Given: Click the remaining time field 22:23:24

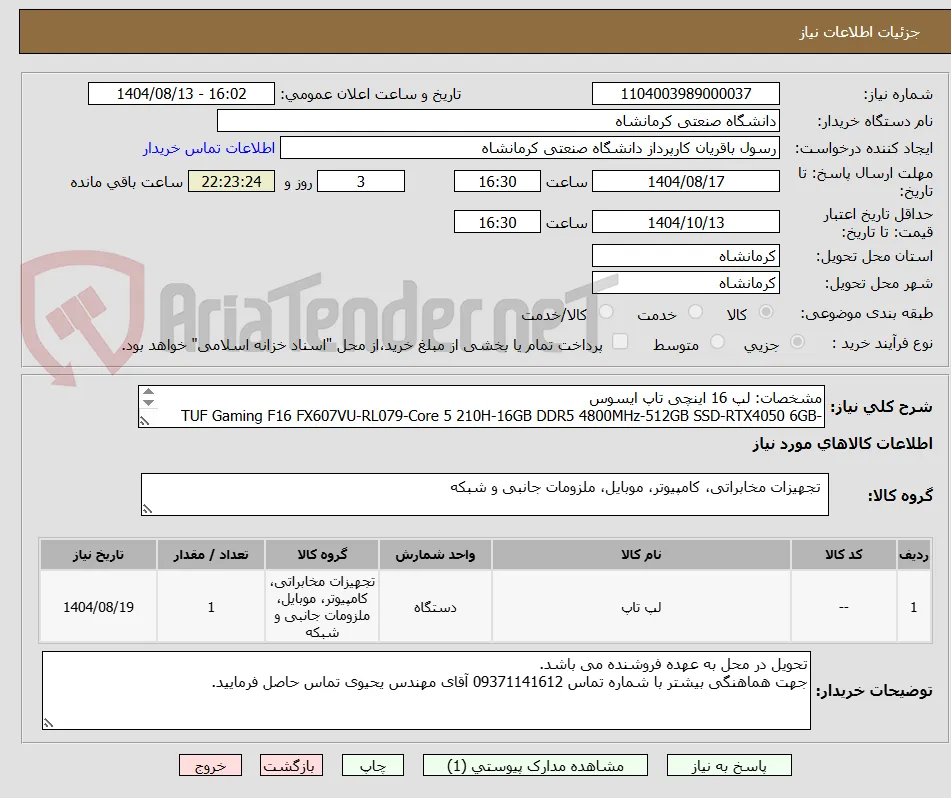Looking at the screenshot, I should 232,181.
